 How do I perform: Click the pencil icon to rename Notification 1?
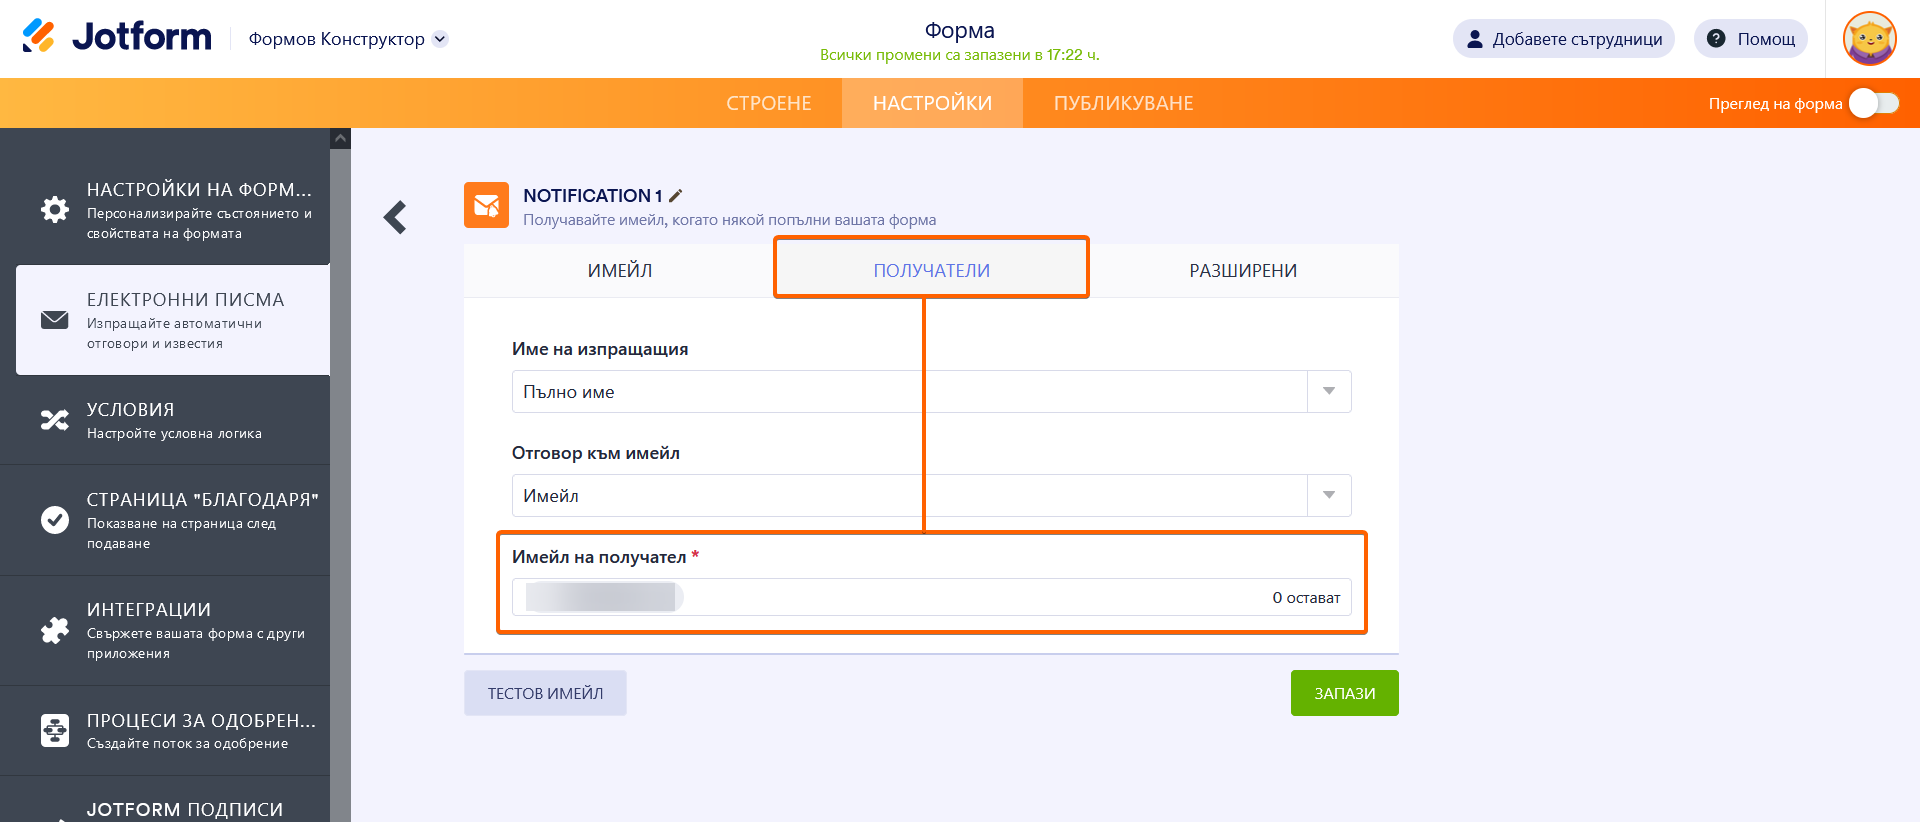676,196
